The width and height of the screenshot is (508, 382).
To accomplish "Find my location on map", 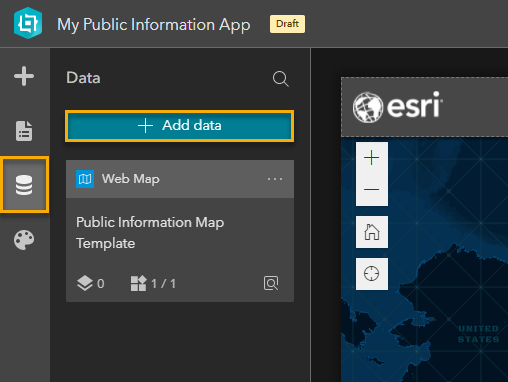I will point(372,274).
